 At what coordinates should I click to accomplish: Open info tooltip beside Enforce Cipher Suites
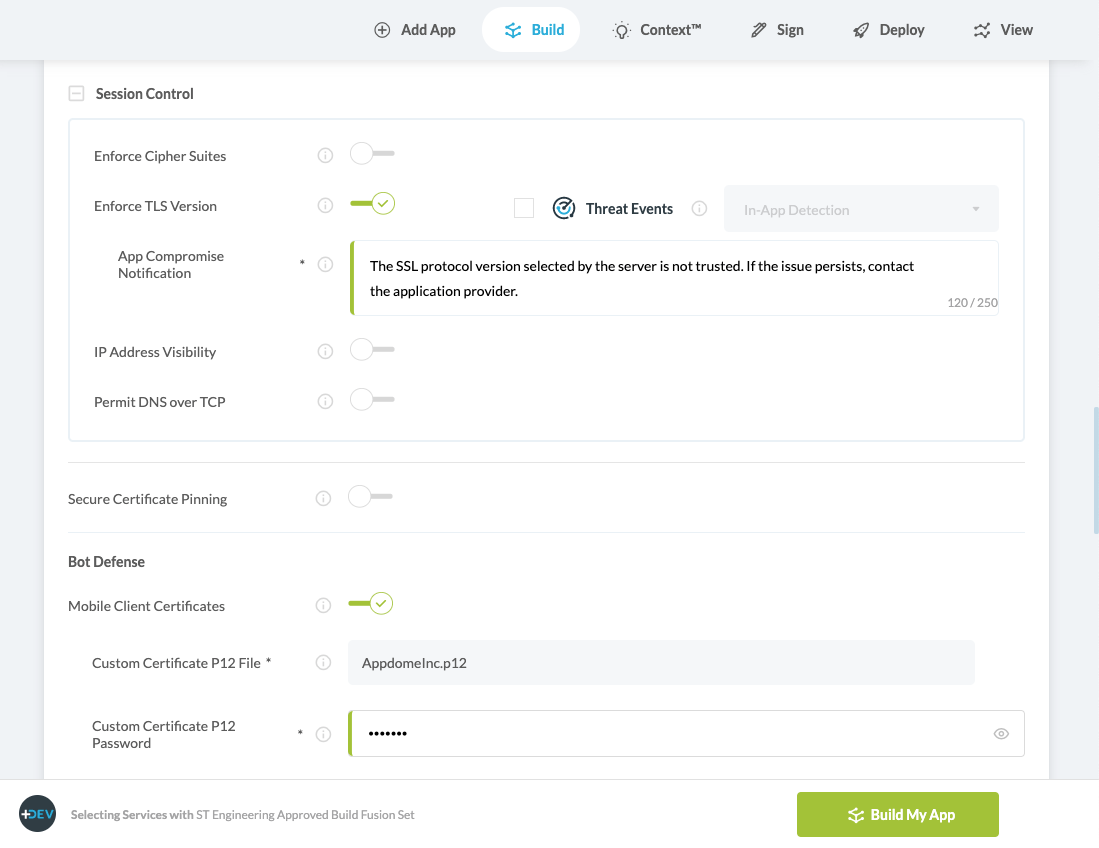[x=325, y=155]
